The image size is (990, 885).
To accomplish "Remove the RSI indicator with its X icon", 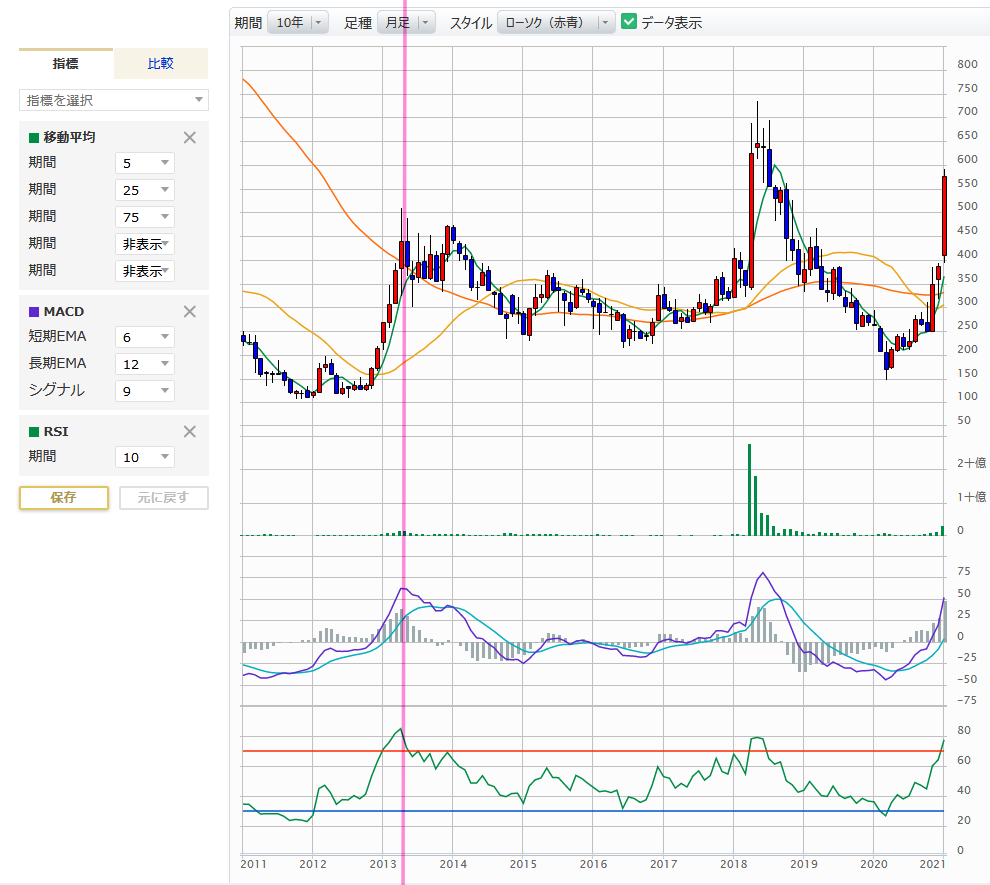I will (190, 431).
